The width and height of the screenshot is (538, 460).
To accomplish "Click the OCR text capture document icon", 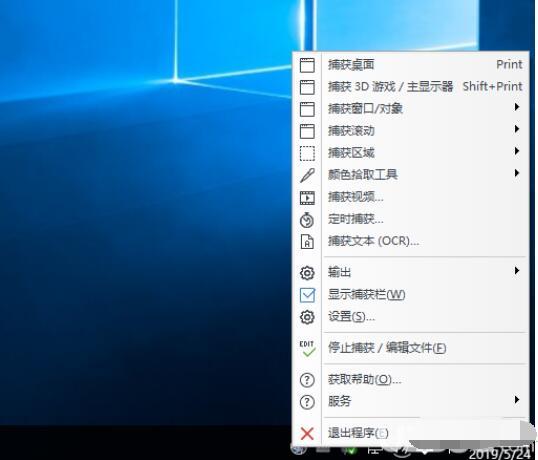I will pos(307,241).
